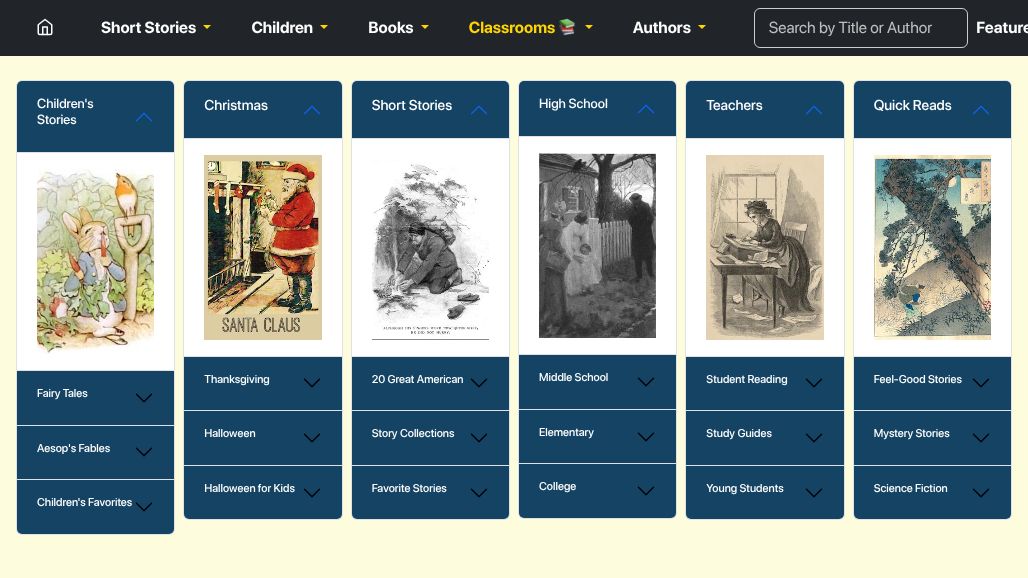Collapse the Children's Stories panel chevron
The height and width of the screenshot is (578, 1028).
tap(144, 117)
